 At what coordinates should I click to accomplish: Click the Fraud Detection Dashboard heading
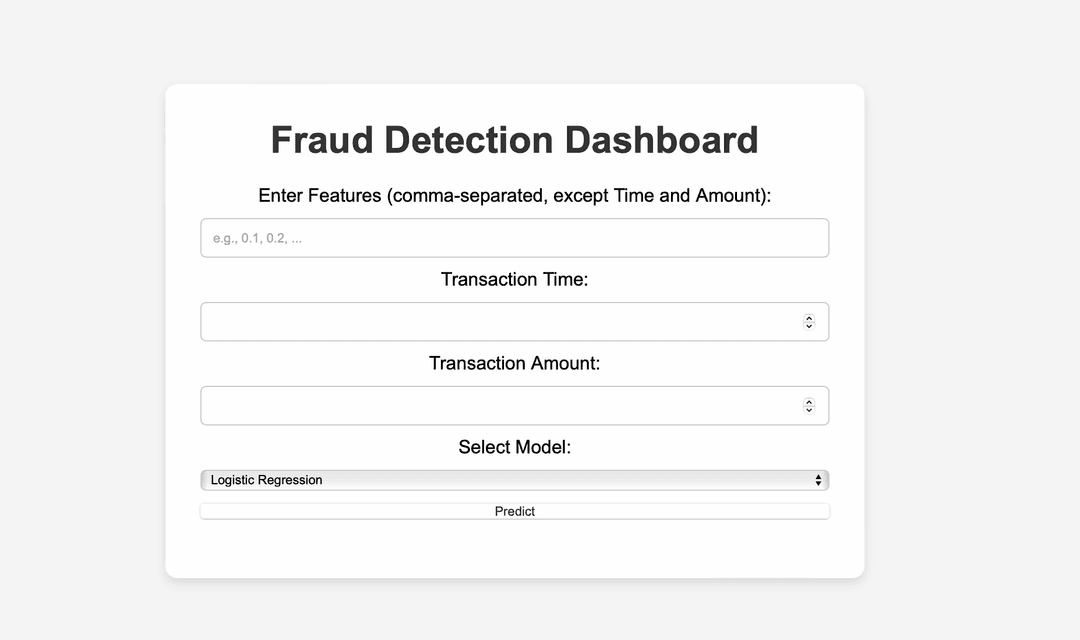pos(514,140)
